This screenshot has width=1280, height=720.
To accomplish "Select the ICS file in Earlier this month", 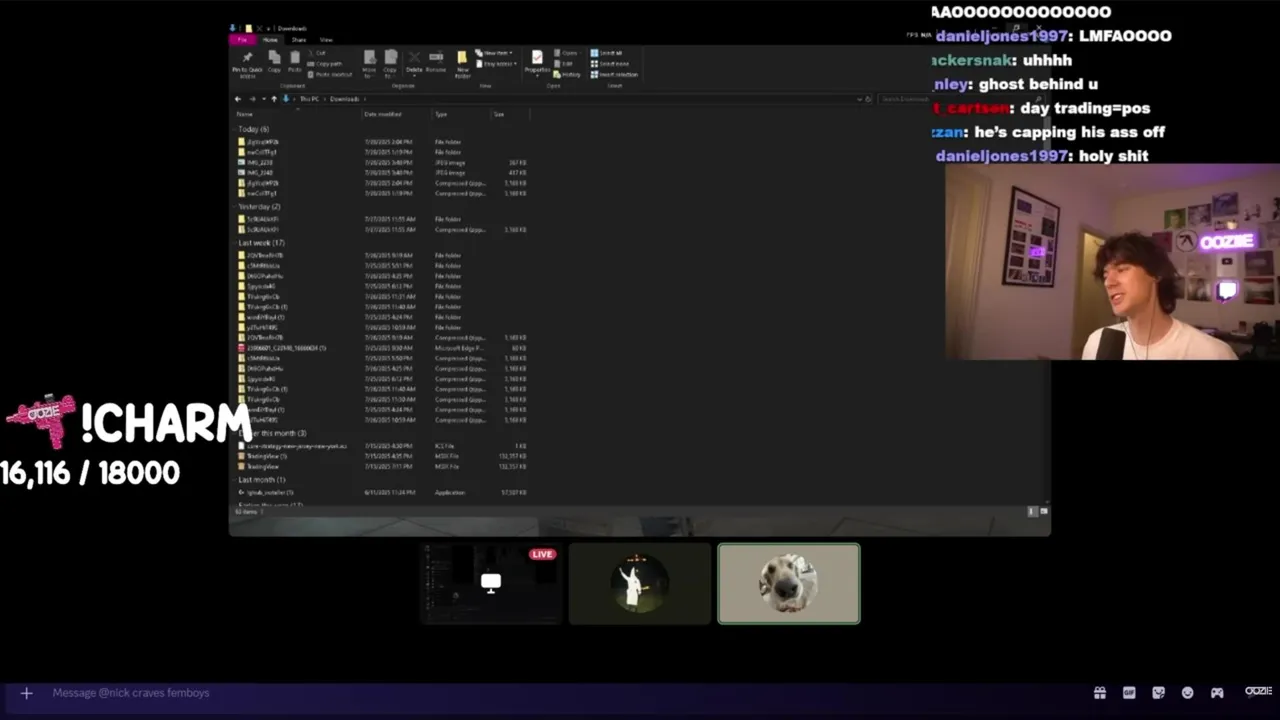I will click(x=382, y=446).
